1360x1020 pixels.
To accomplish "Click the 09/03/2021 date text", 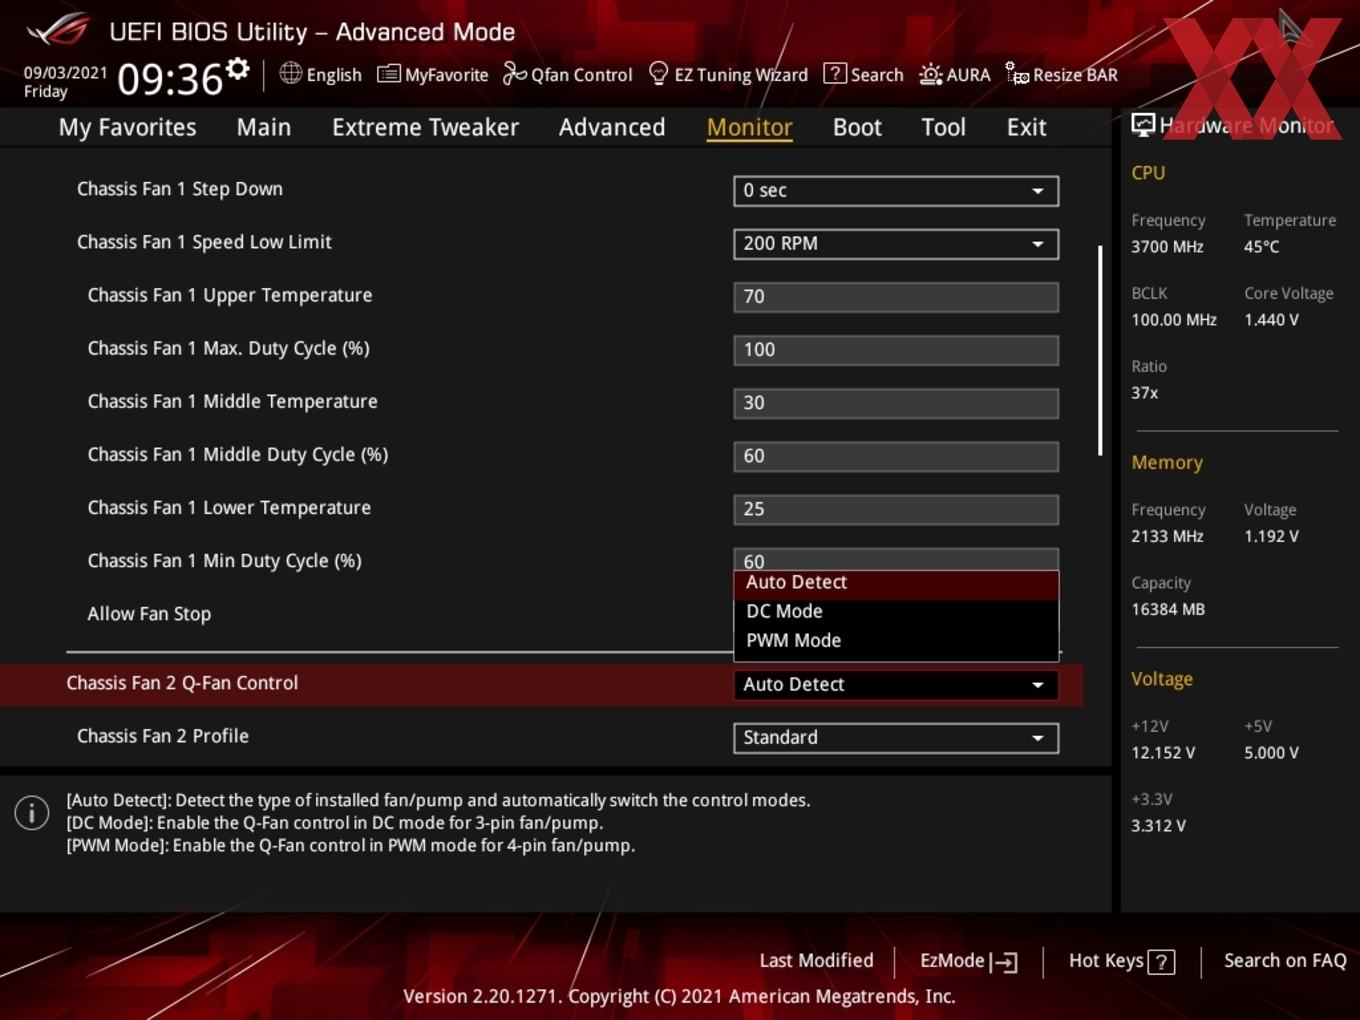I will coord(65,72).
